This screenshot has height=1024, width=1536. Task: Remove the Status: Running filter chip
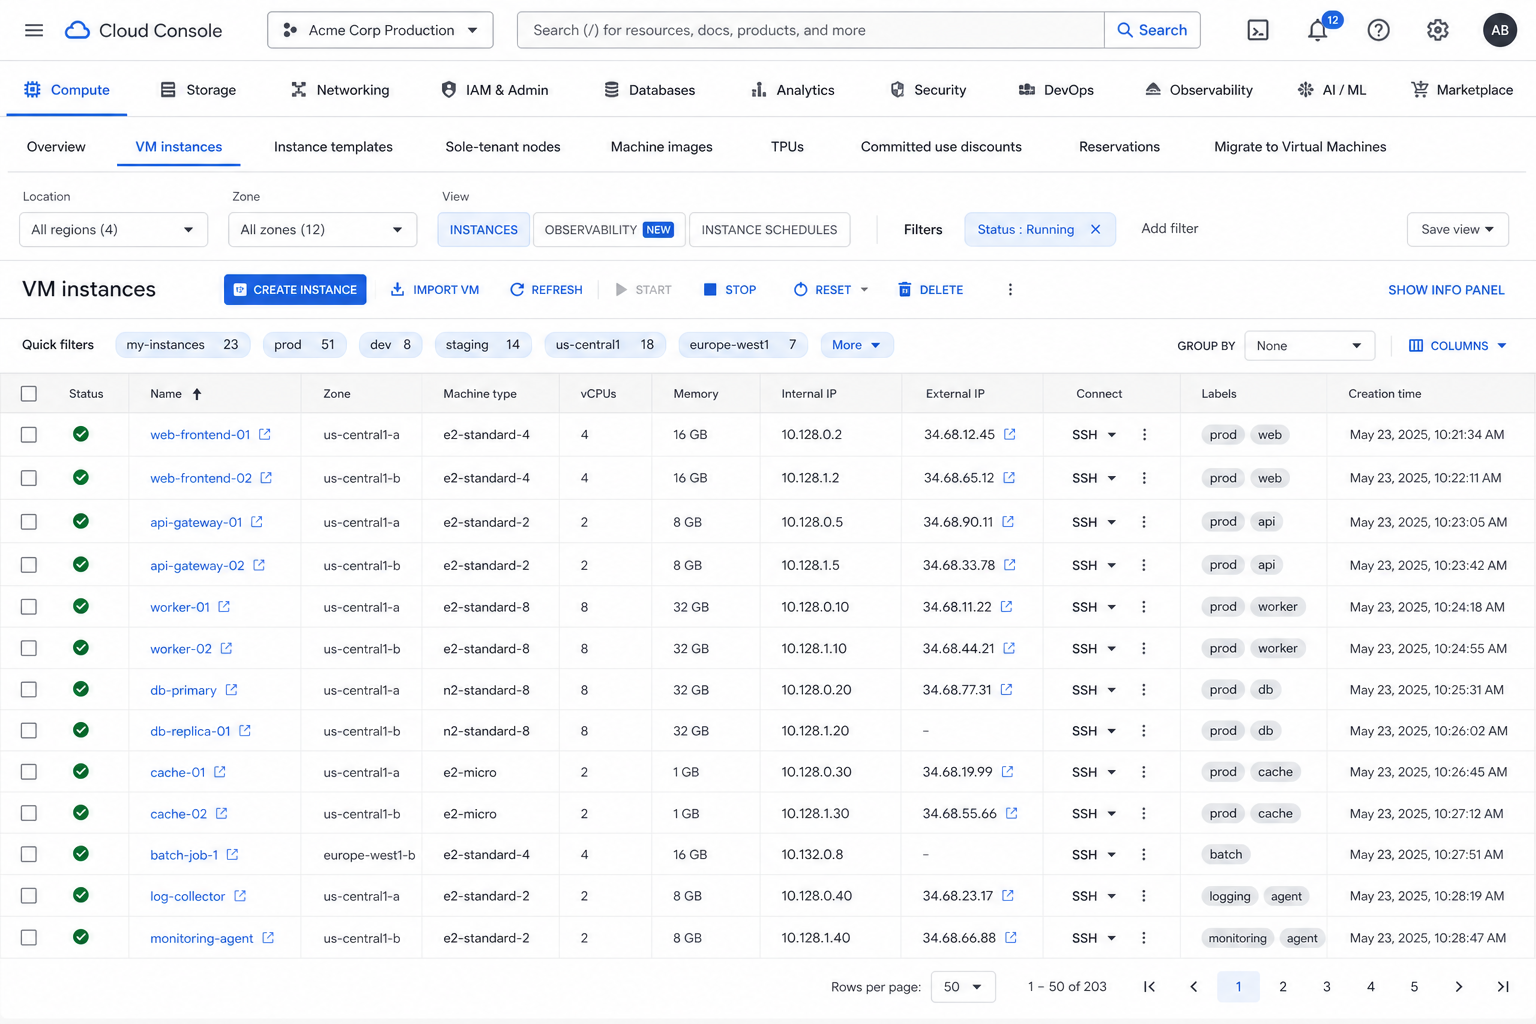pyautogui.click(x=1096, y=229)
